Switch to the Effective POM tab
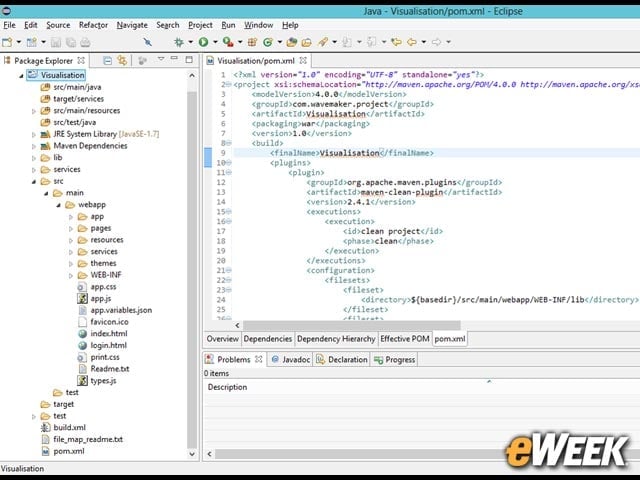Image resolution: width=640 pixels, height=480 pixels. 404,339
